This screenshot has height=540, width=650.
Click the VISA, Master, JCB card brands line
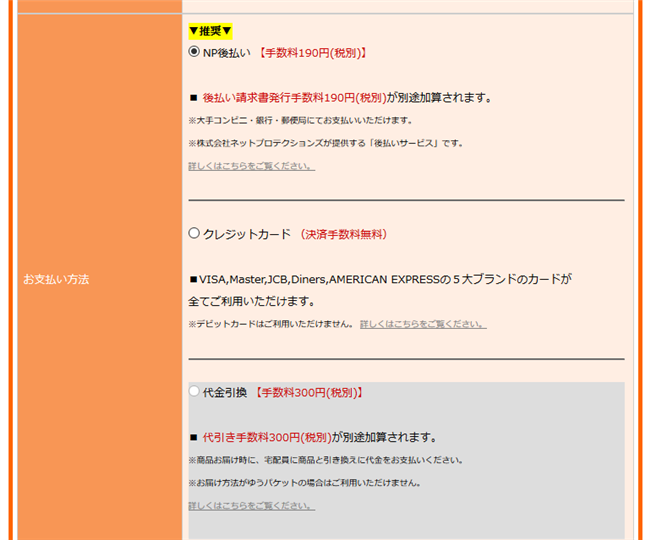point(380,279)
